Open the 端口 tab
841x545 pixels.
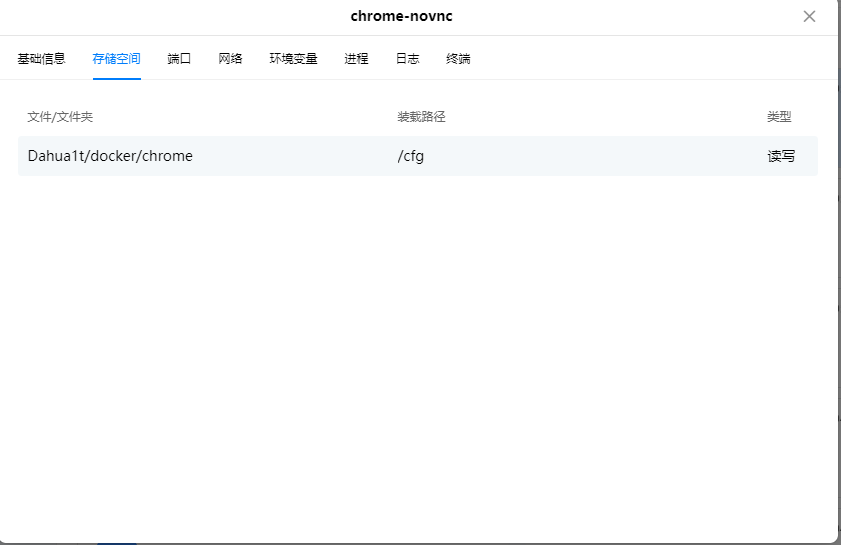(179, 58)
